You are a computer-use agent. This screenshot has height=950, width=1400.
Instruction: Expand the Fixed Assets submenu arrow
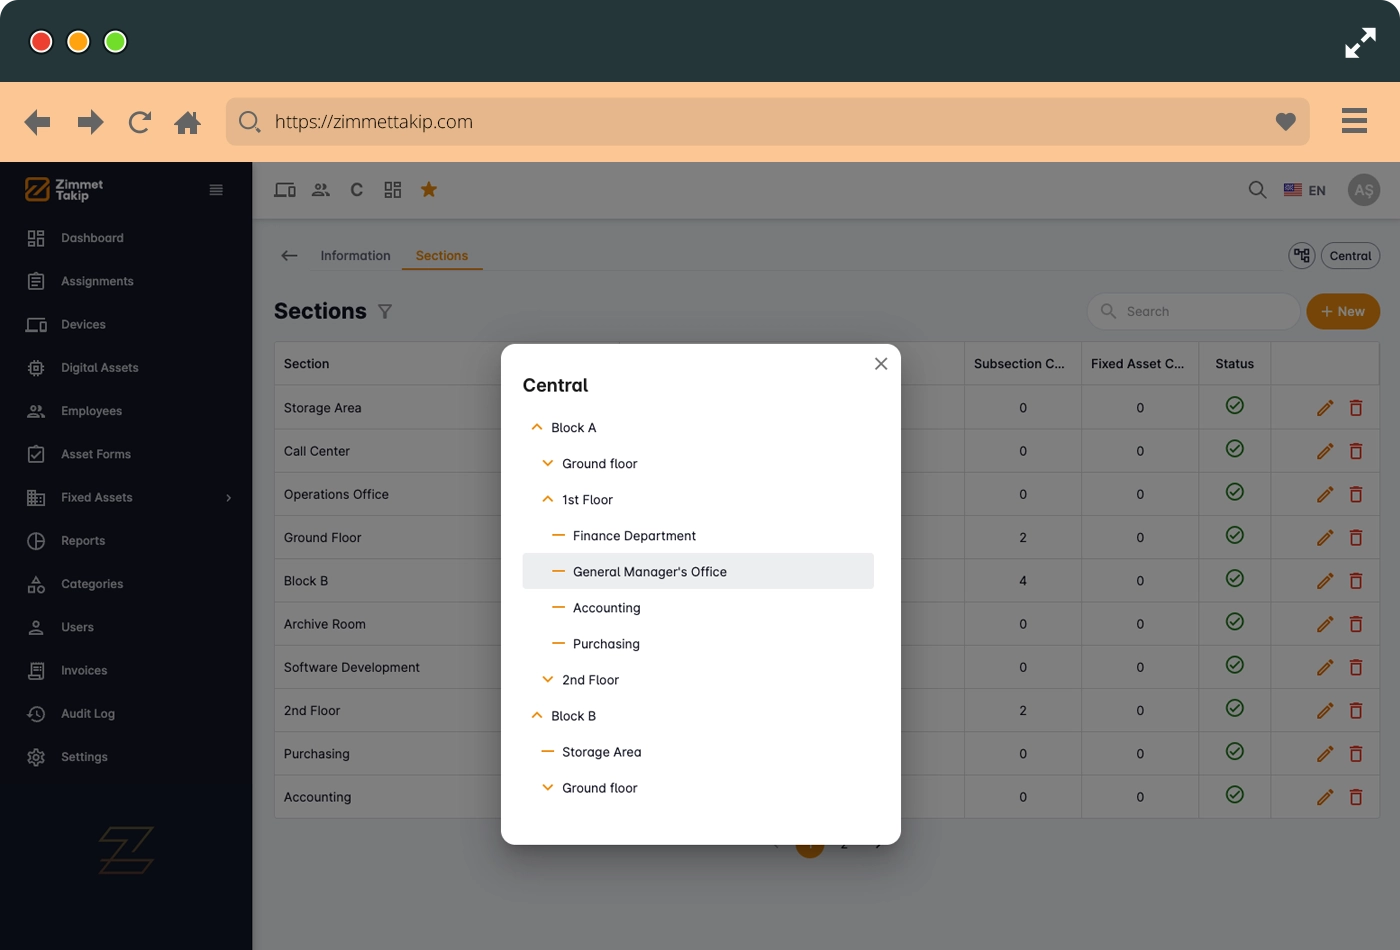[x=228, y=497]
